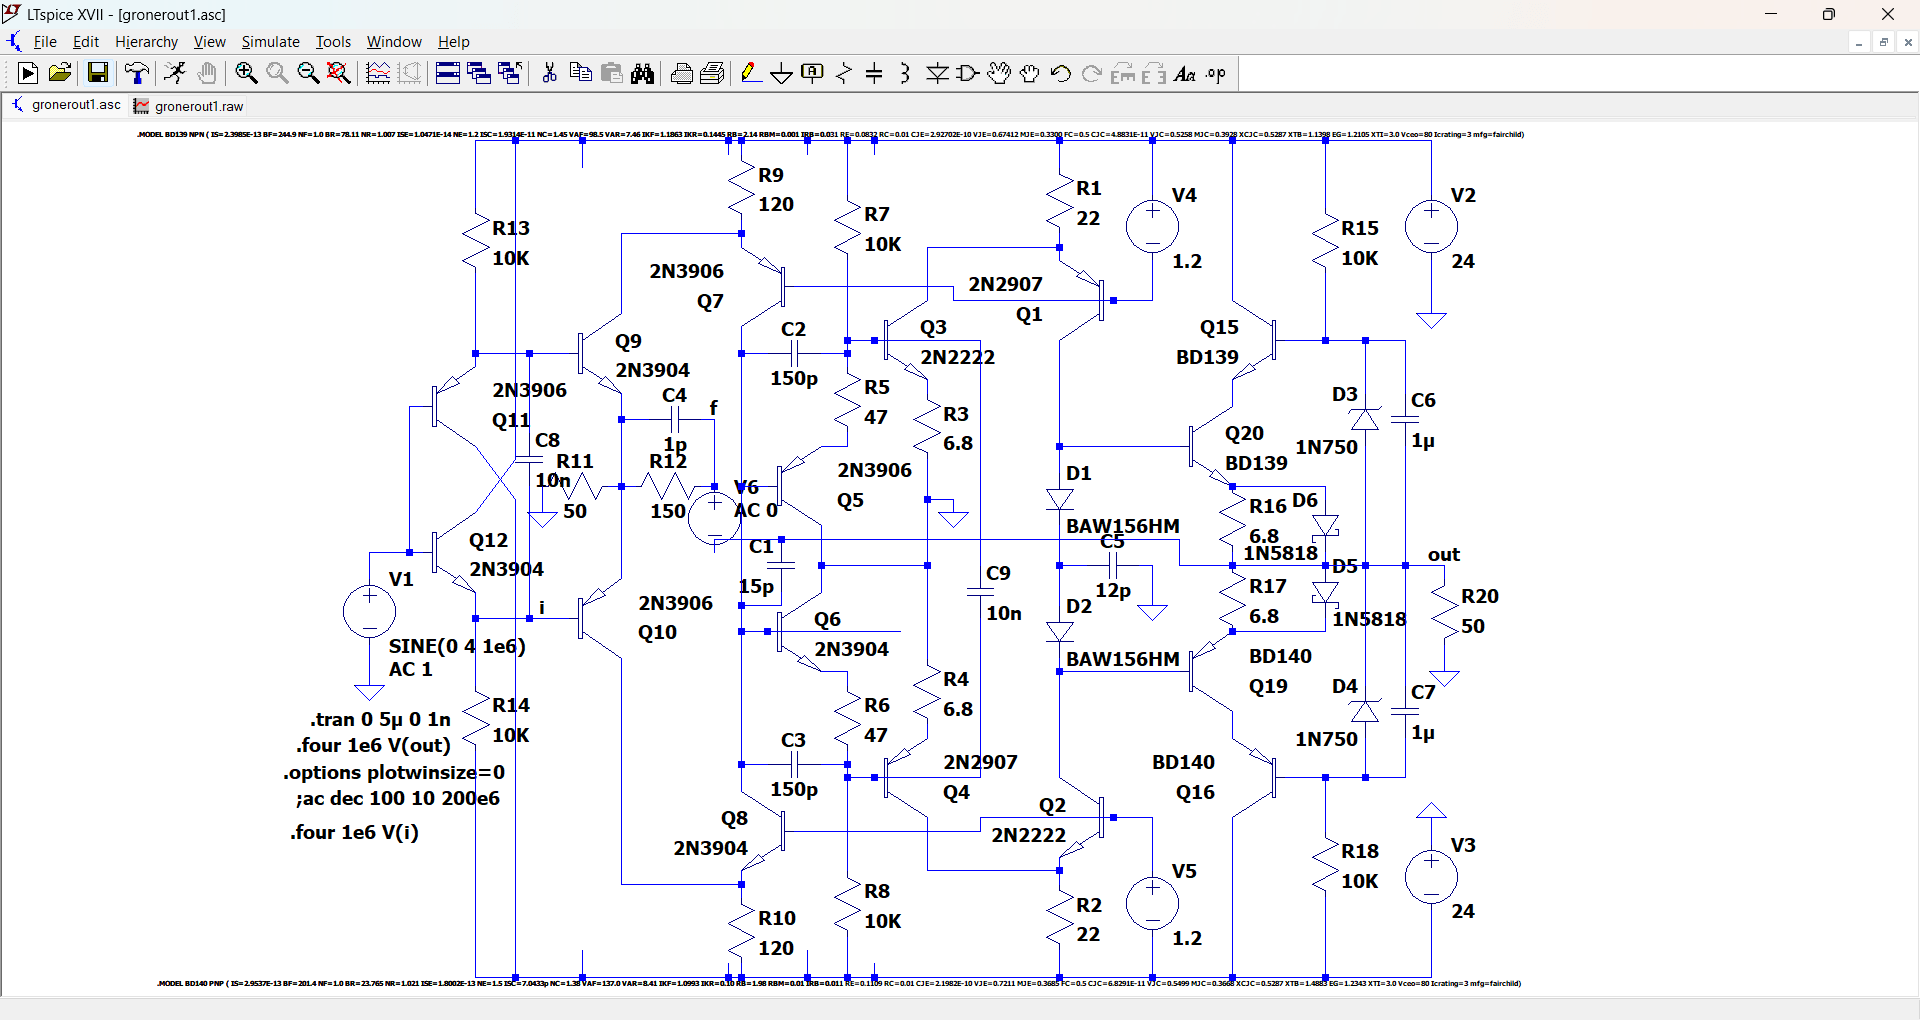Select the Copy toolbar icon
The image size is (1920, 1020).
coord(580,73)
